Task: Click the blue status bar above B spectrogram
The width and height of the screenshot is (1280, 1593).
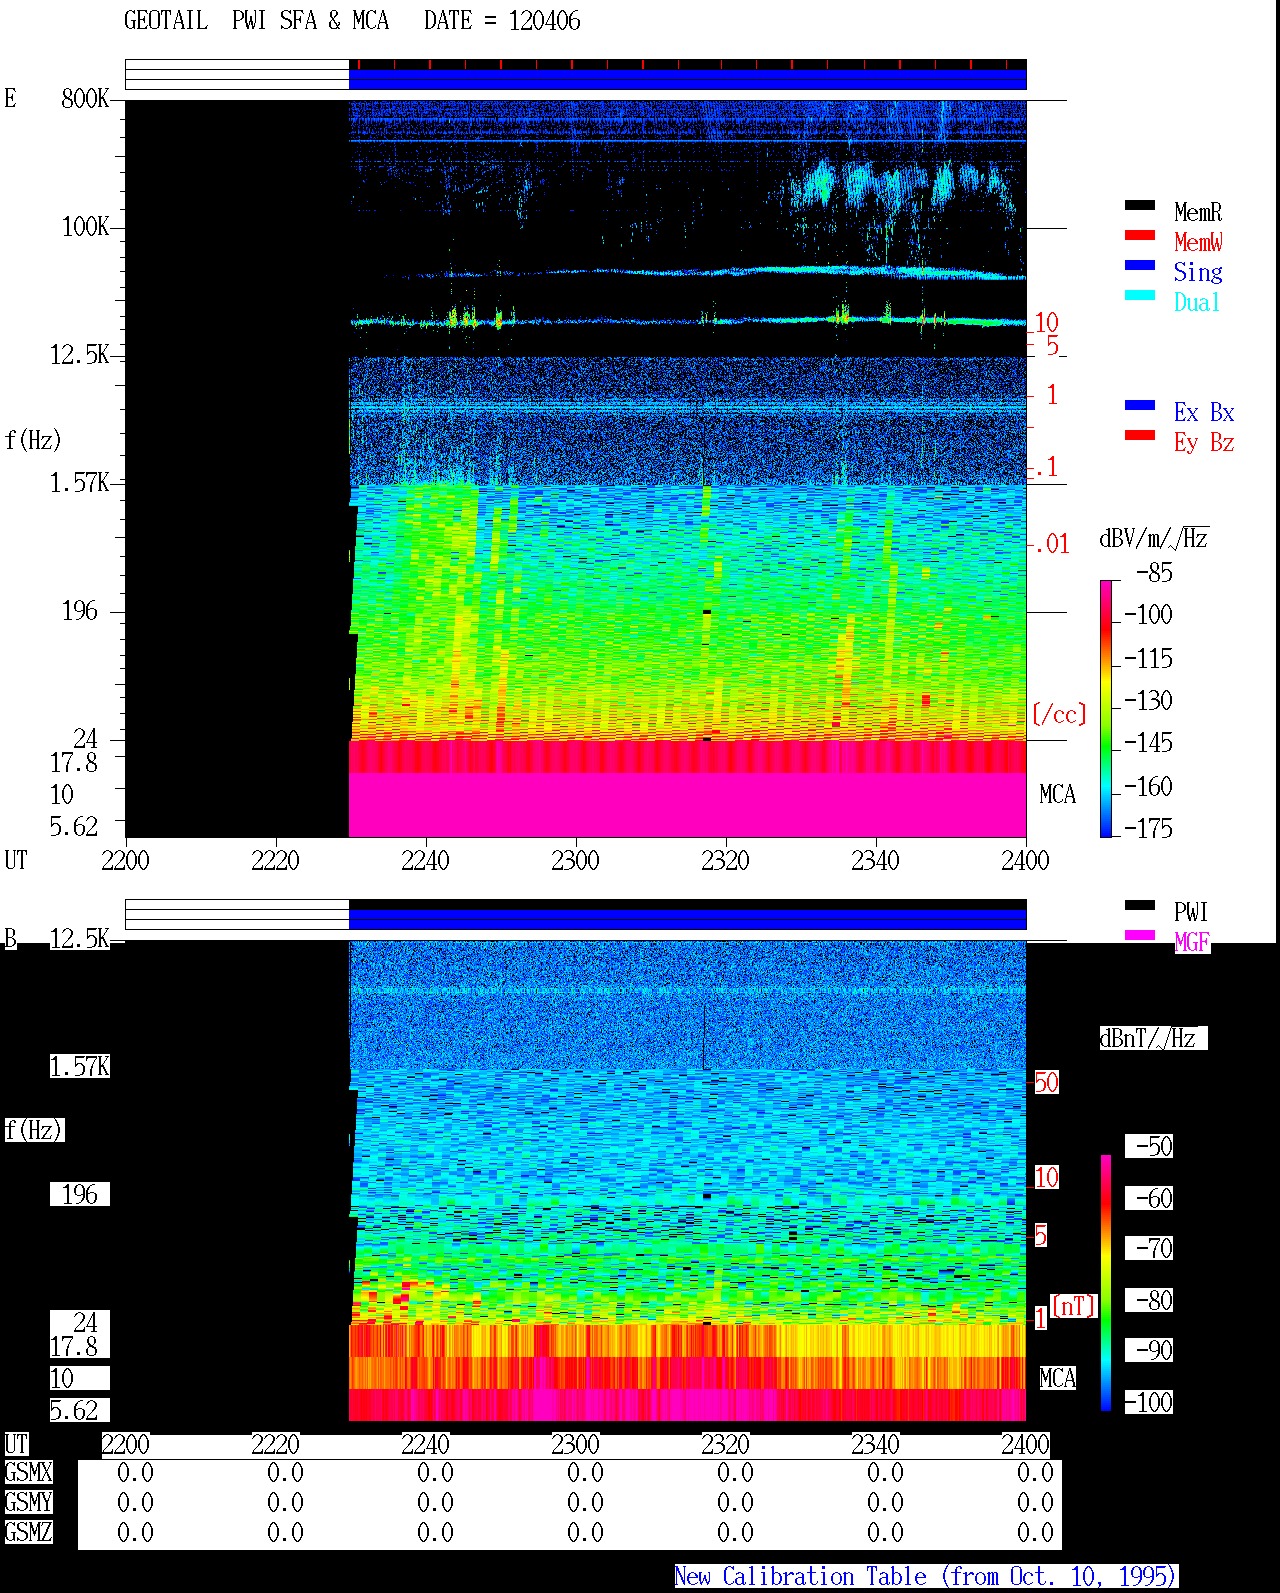Action: click(687, 919)
